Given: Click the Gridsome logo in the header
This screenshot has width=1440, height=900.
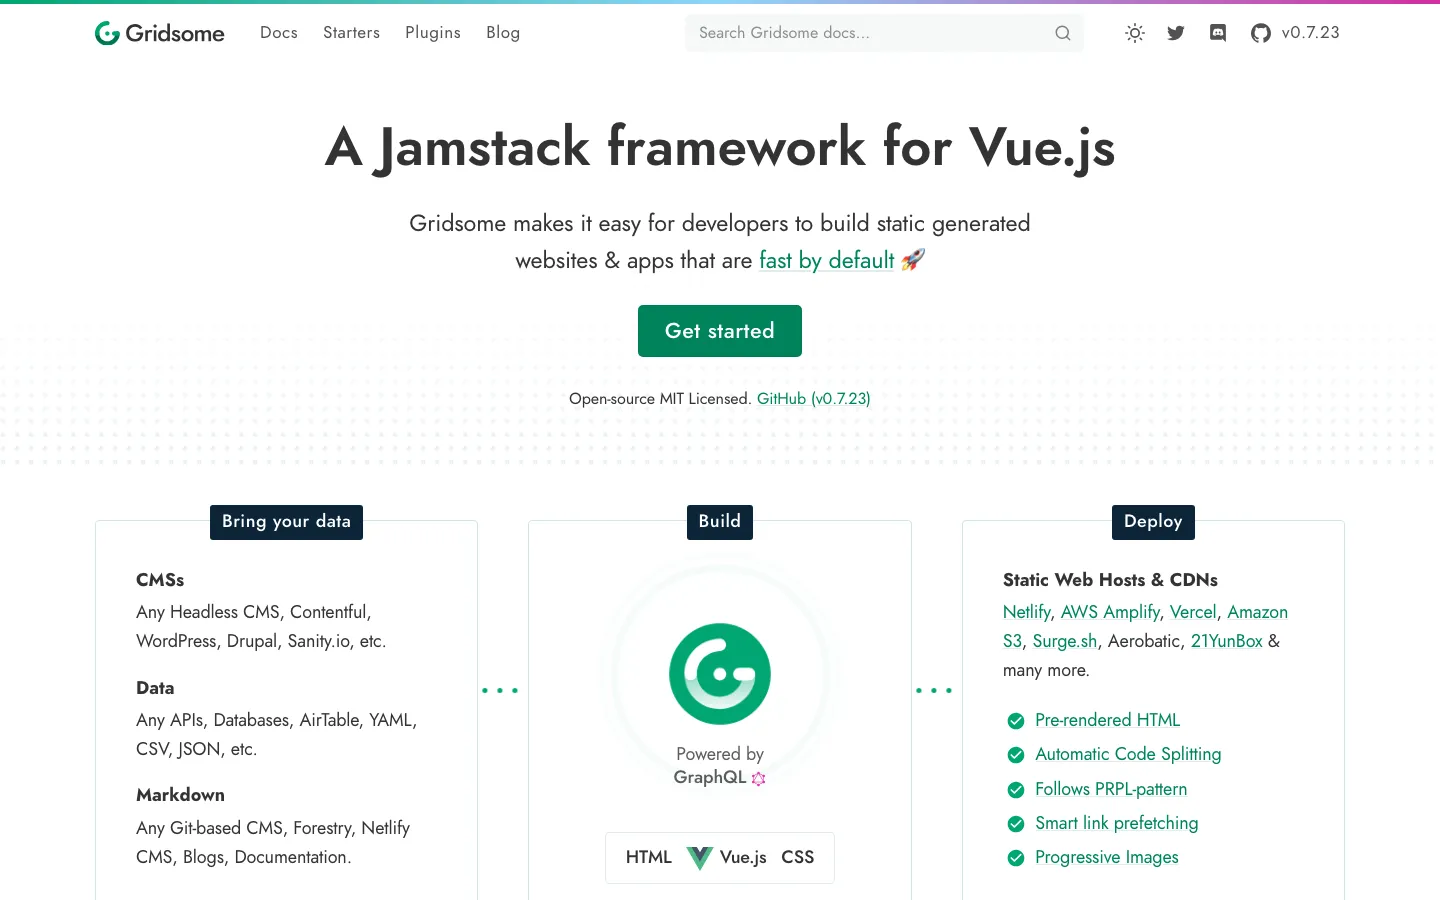Looking at the screenshot, I should [160, 33].
